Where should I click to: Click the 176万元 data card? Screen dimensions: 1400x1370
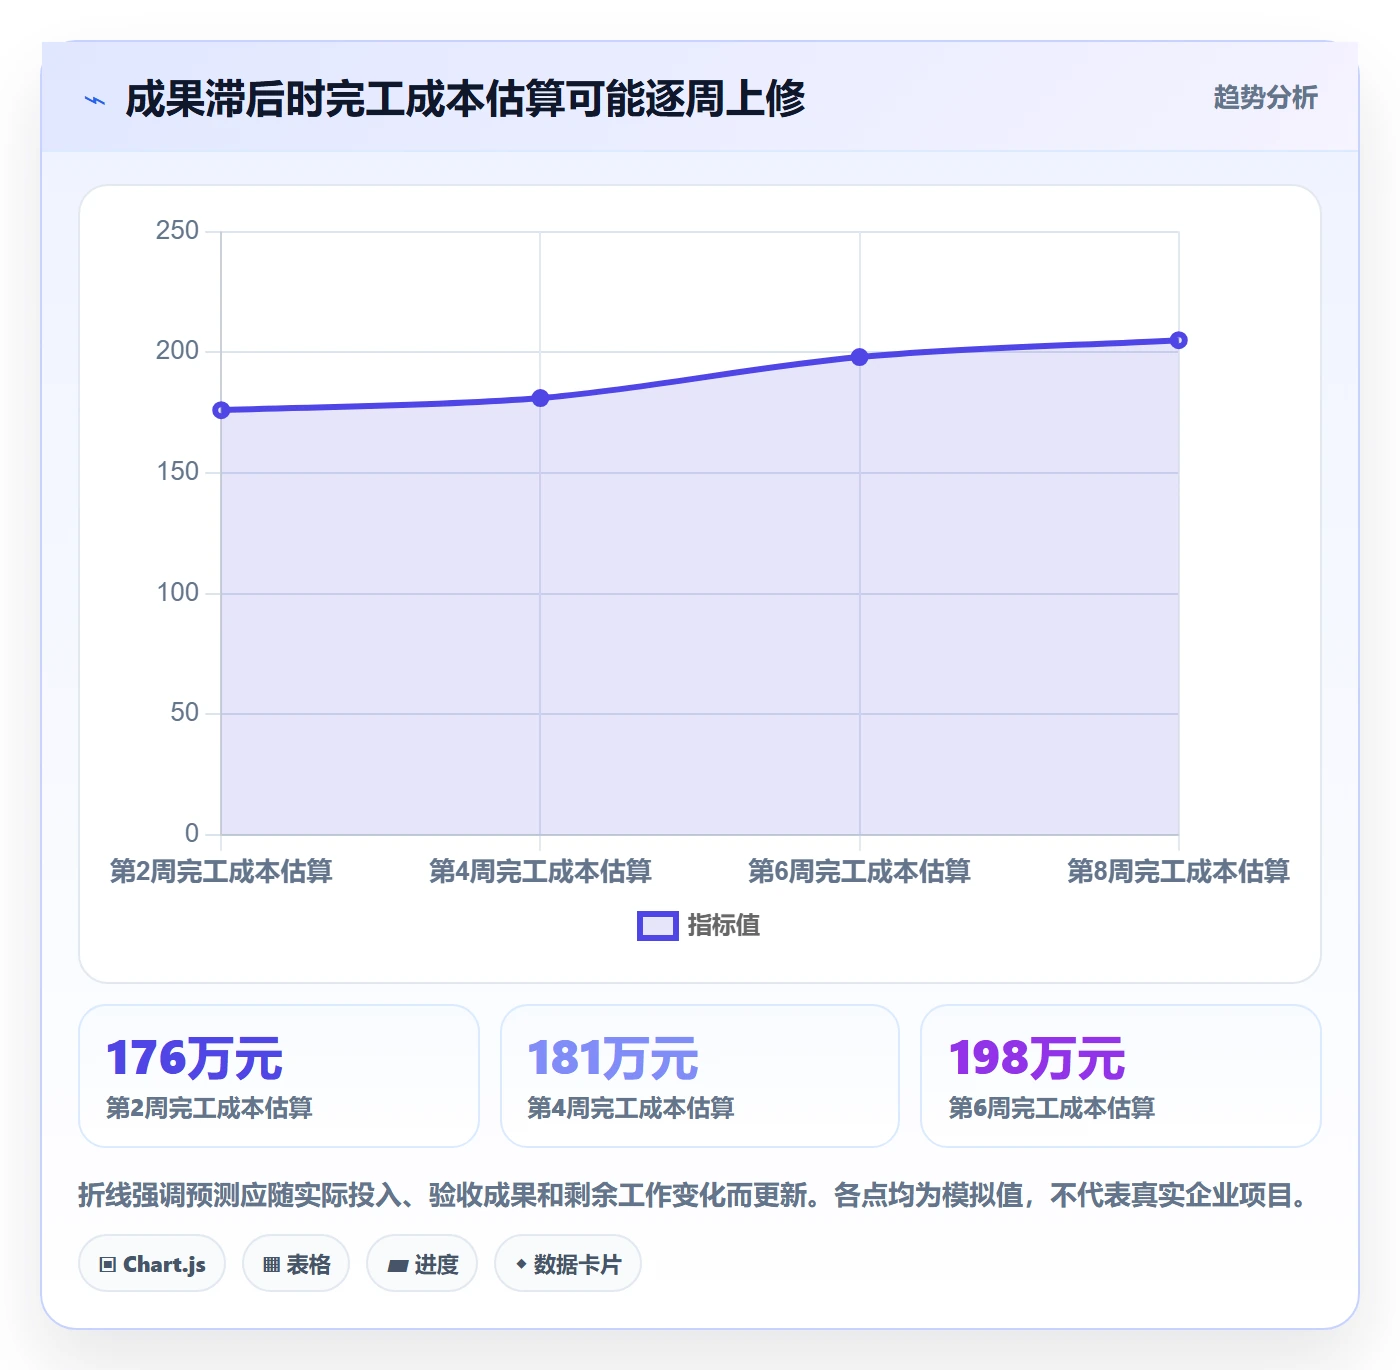(x=279, y=1076)
